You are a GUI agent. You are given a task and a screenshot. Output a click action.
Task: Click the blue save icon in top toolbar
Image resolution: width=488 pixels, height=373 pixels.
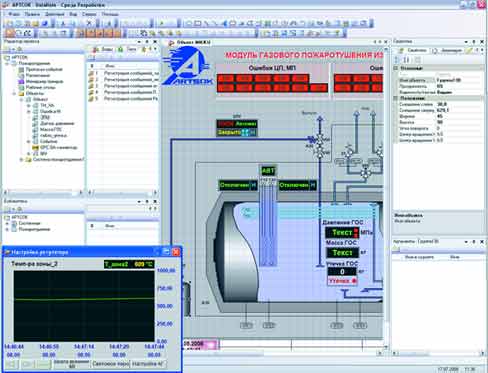(x=45, y=23)
